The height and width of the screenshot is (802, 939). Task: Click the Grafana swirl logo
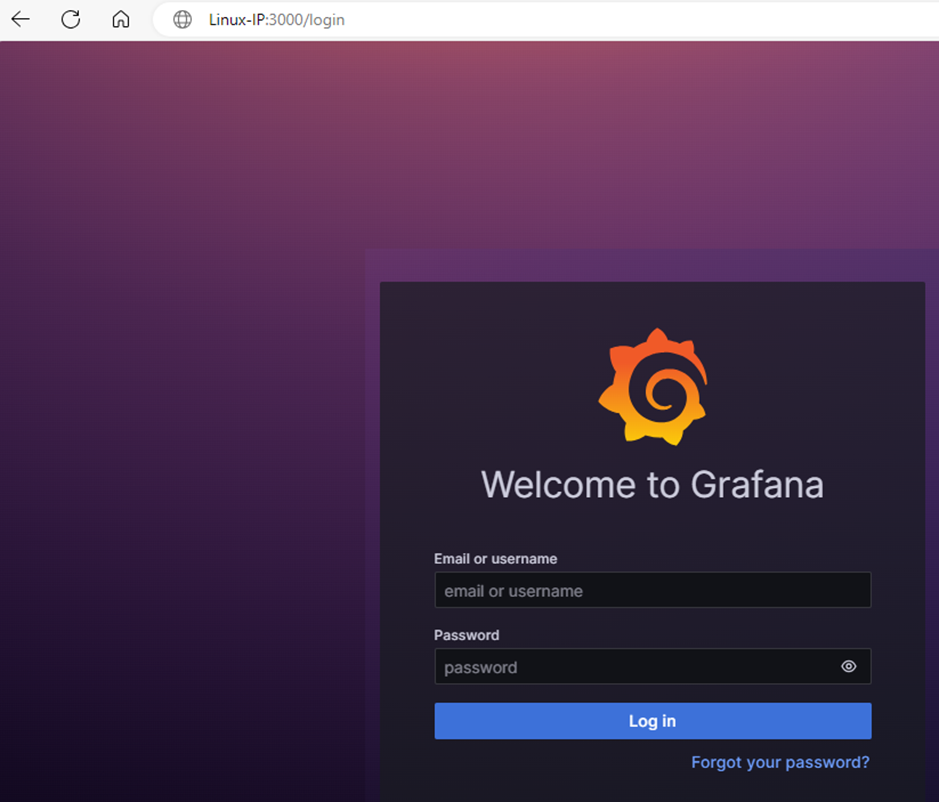(653, 386)
